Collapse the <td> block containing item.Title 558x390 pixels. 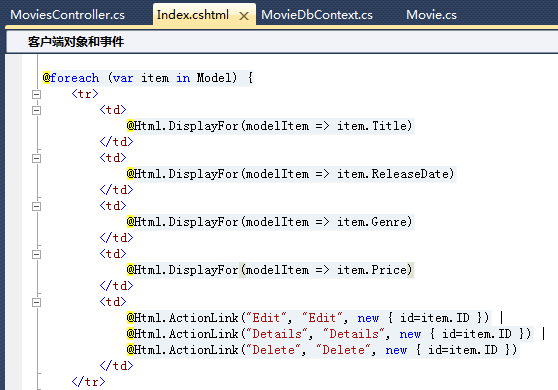click(36, 110)
